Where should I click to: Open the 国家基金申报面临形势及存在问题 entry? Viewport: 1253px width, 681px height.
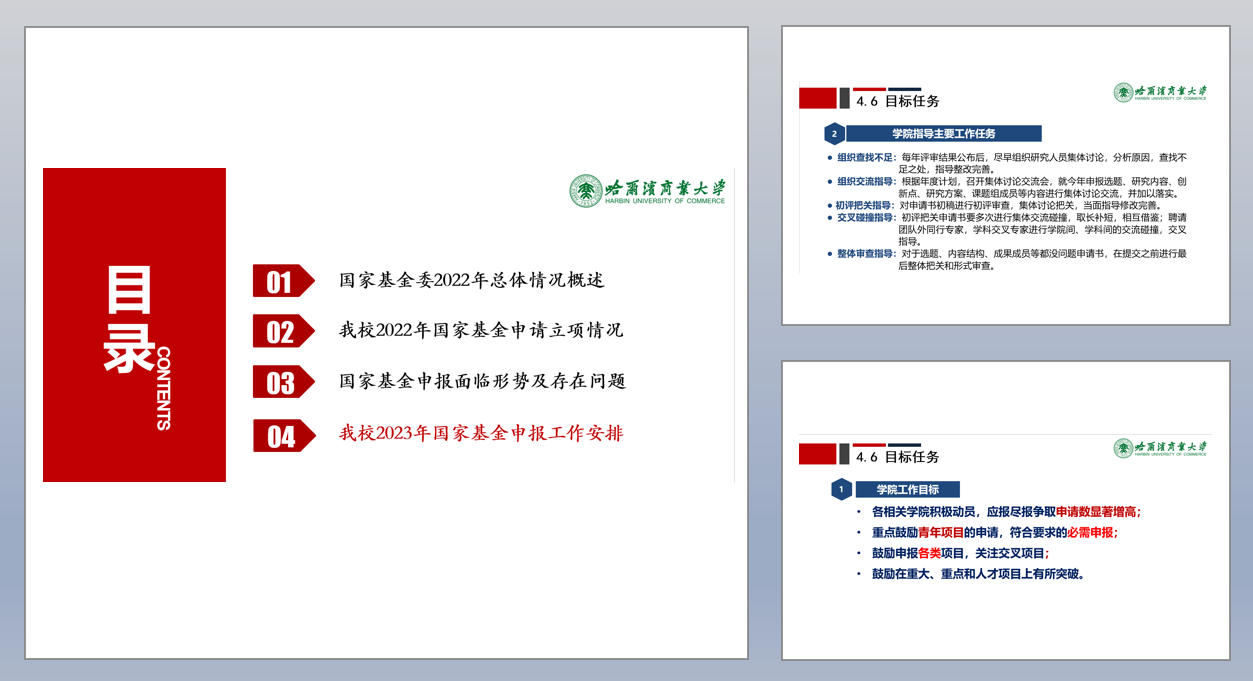click(x=482, y=382)
